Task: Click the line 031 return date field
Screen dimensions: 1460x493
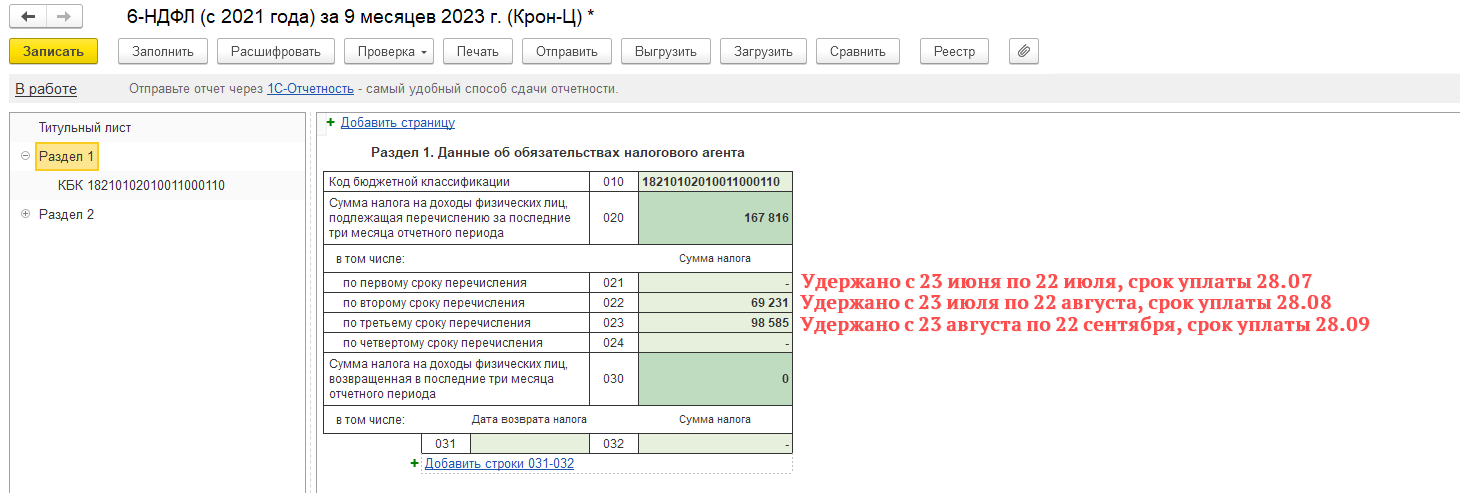Action: 530,443
